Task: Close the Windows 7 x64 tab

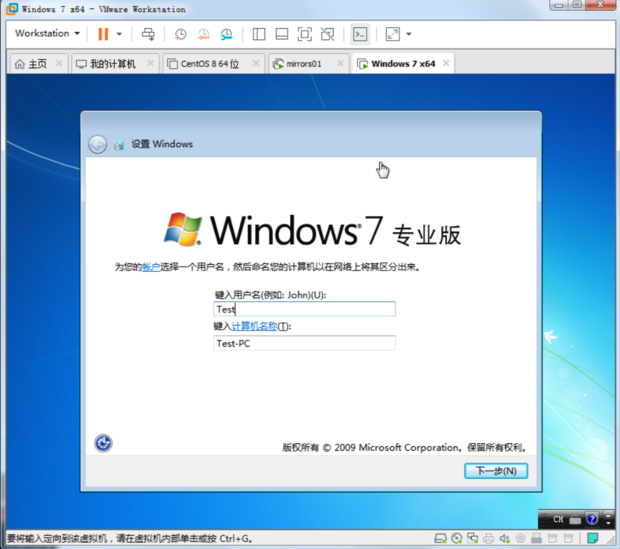Action: click(446, 63)
